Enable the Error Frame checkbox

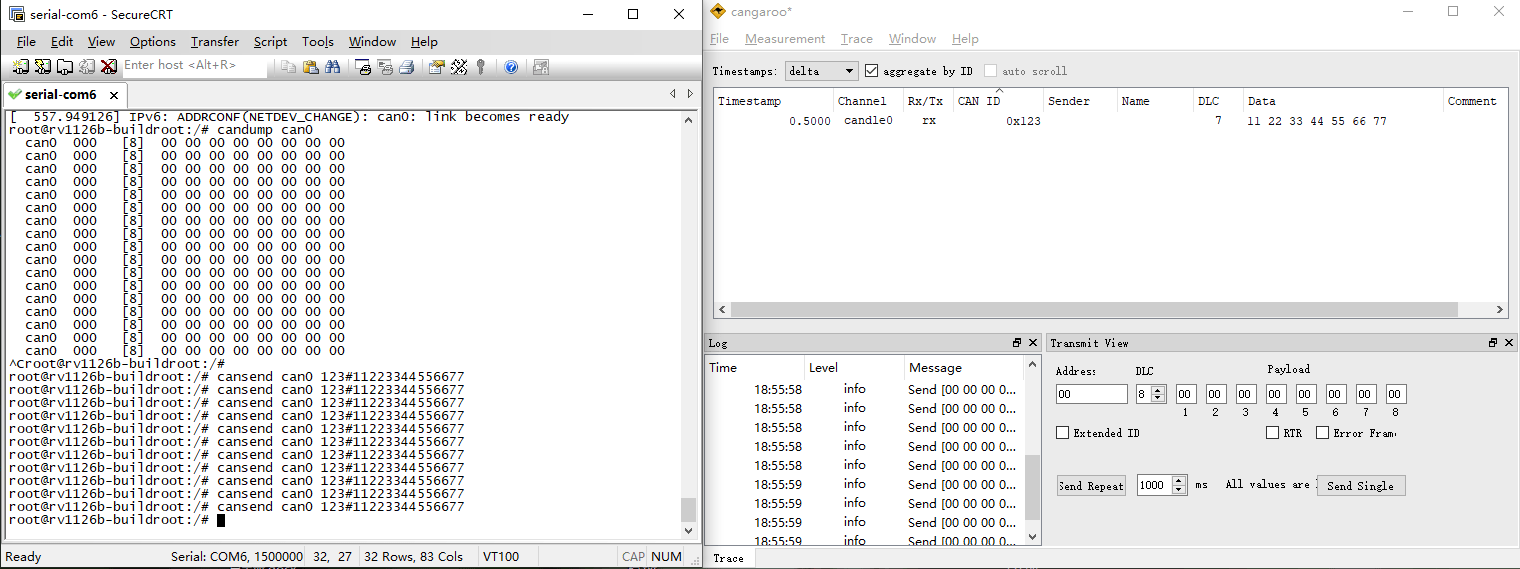coord(1322,433)
